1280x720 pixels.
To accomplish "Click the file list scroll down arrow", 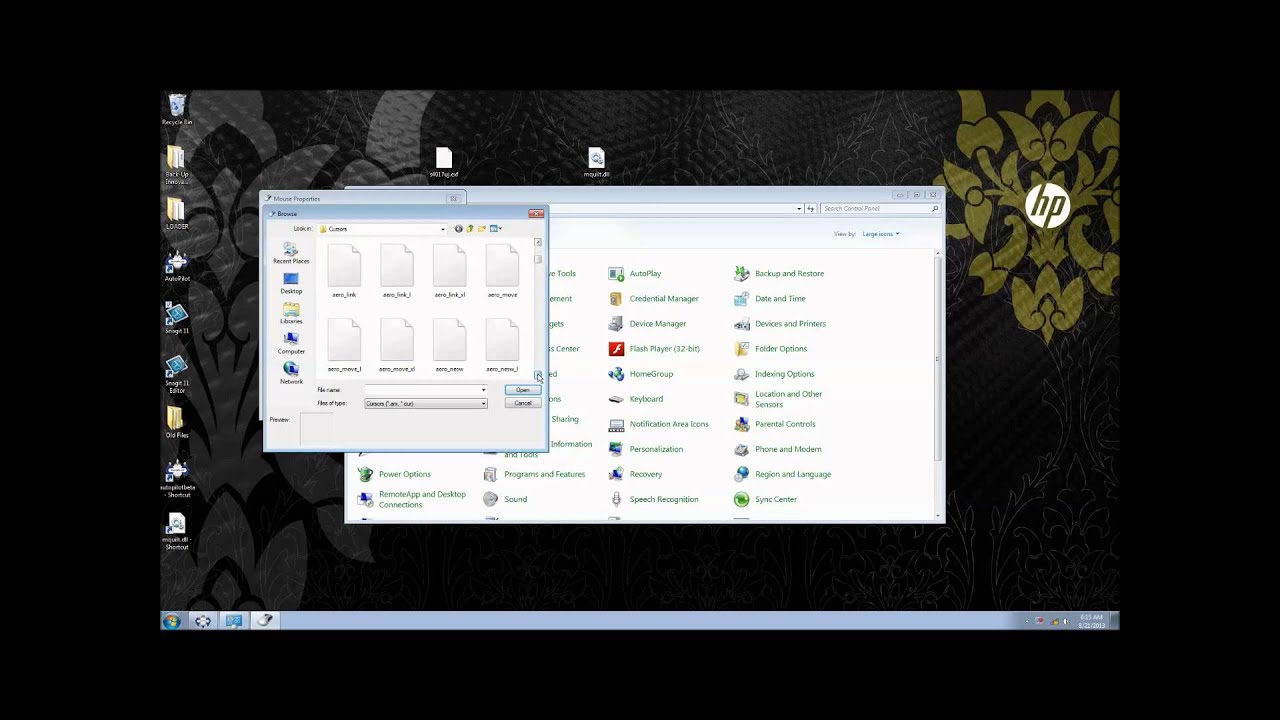I will (x=538, y=376).
